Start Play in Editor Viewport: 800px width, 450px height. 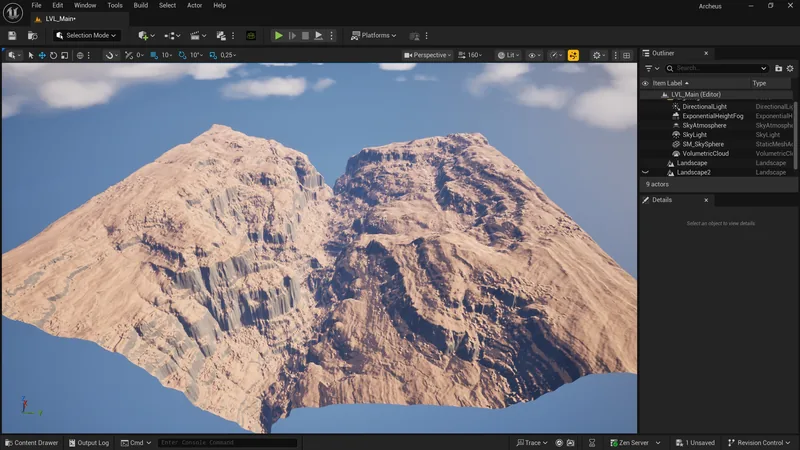[x=279, y=36]
